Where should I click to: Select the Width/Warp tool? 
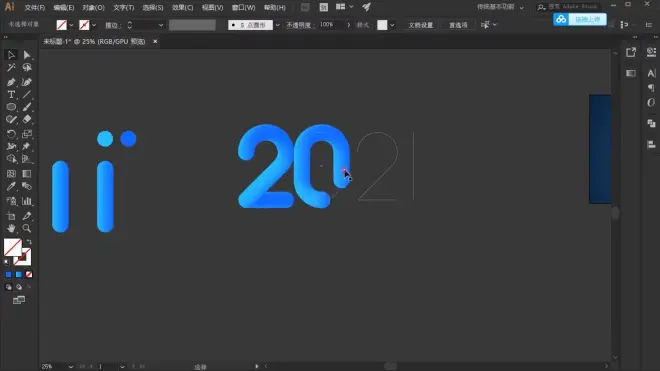pos(11,147)
